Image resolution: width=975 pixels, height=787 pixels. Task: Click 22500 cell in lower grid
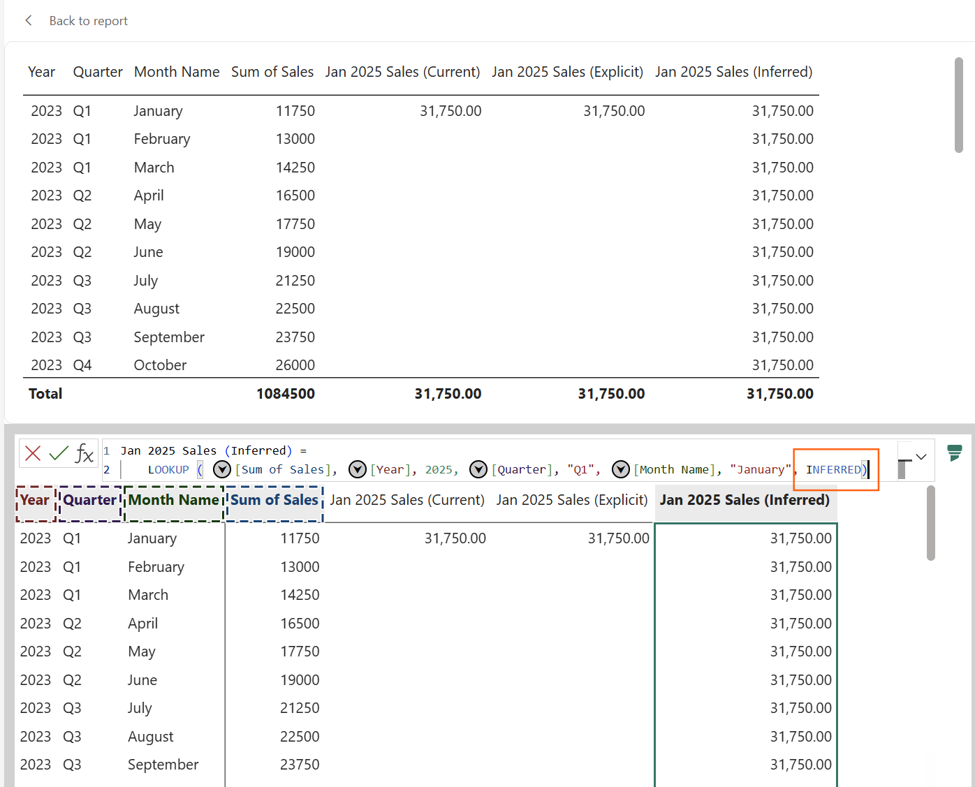pos(300,737)
